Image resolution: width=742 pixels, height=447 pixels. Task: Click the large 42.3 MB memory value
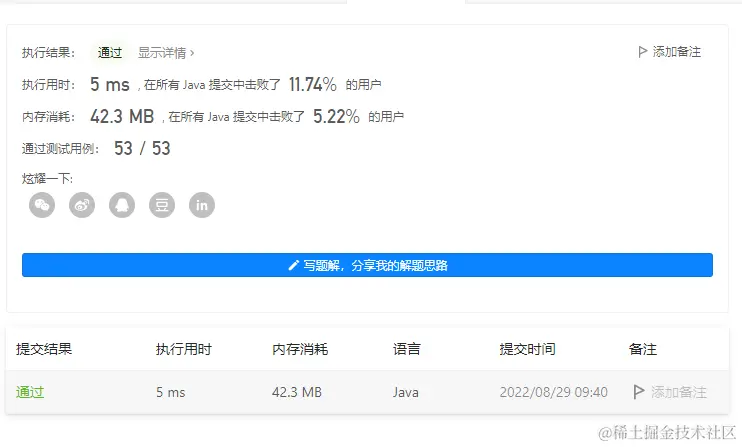click(122, 116)
